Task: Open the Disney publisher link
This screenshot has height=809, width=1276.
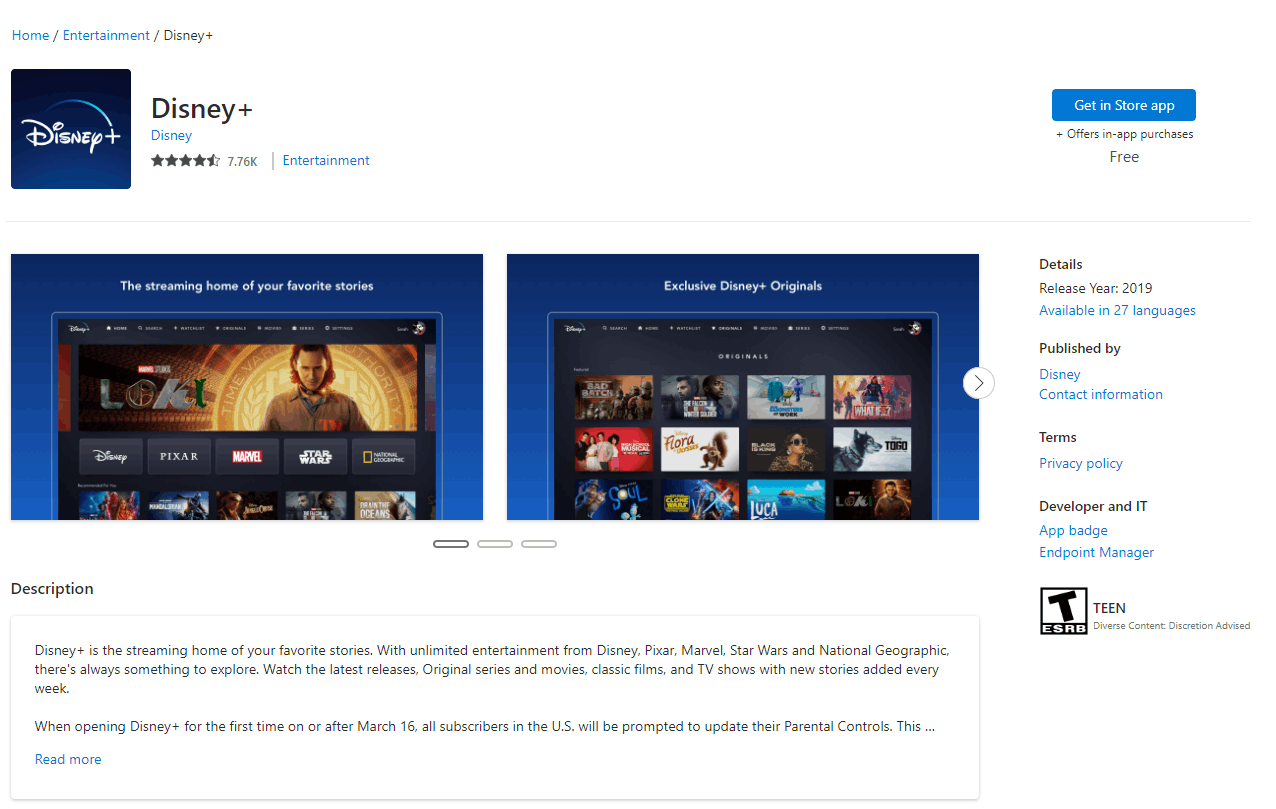Action: coord(1059,373)
